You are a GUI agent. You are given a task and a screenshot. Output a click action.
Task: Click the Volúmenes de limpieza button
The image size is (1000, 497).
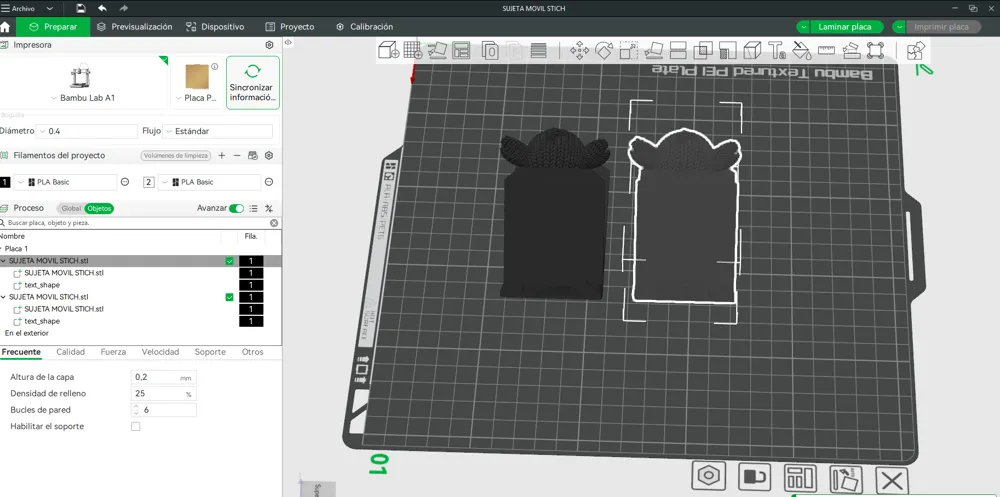(175, 156)
